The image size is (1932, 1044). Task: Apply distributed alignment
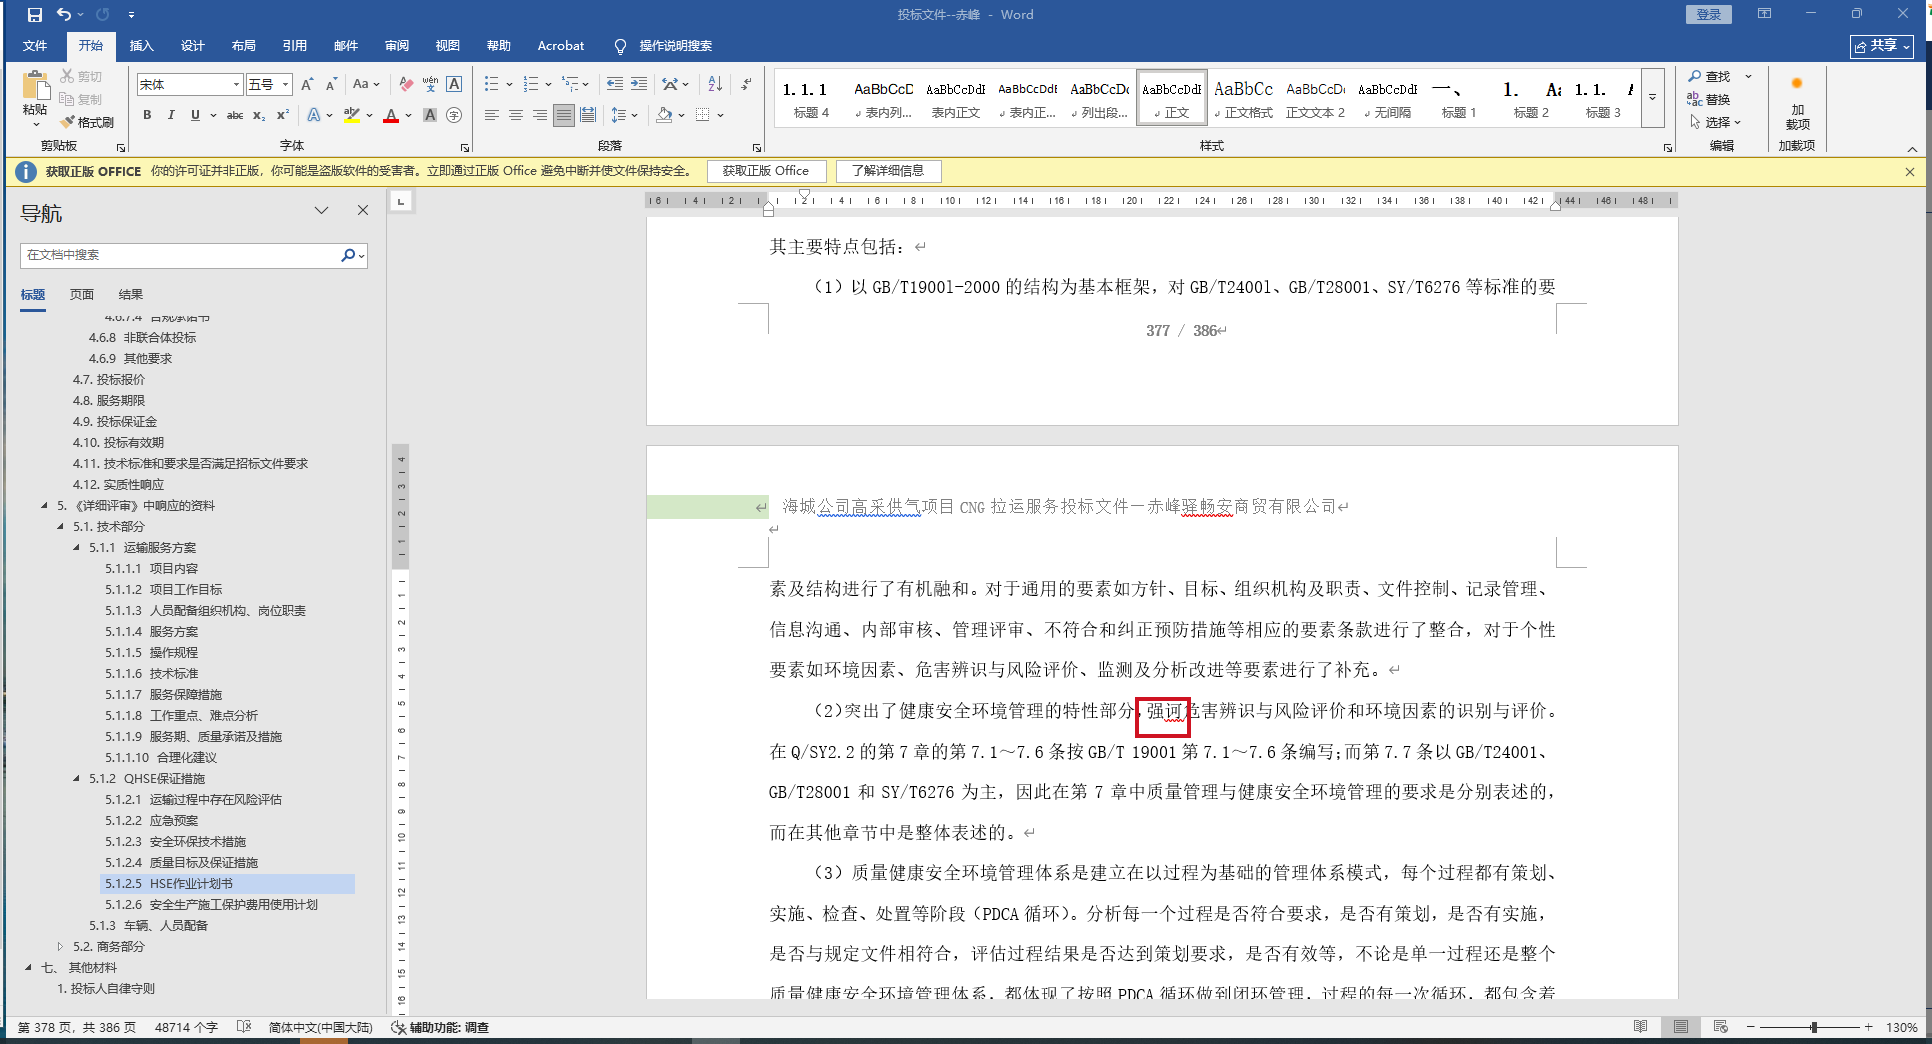click(x=588, y=115)
